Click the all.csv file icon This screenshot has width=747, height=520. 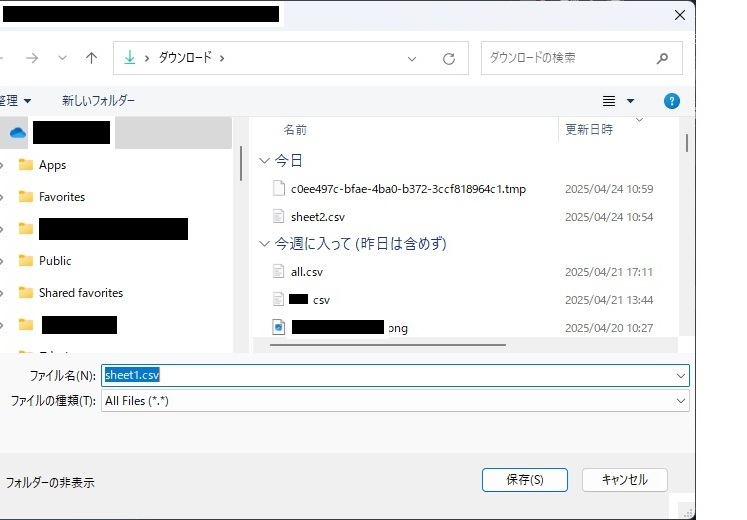tap(278, 272)
